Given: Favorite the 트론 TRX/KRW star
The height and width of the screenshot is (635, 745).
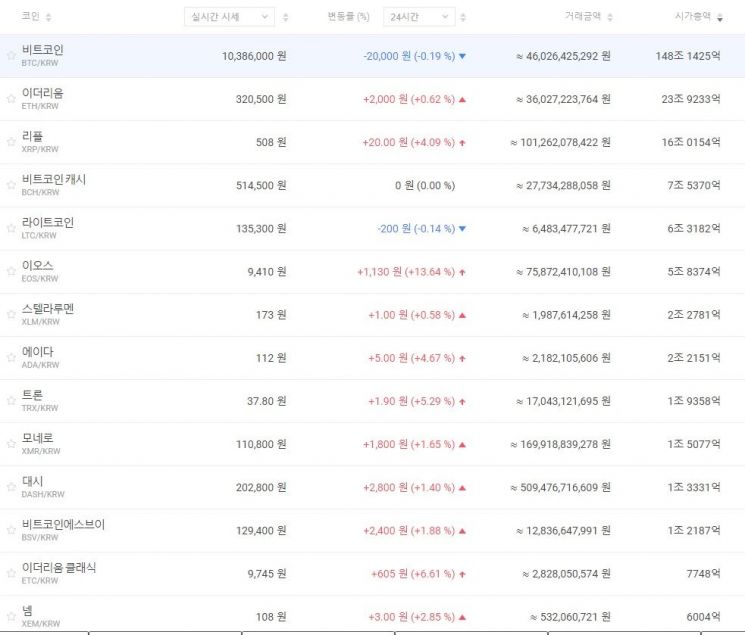Looking at the screenshot, I should 11,401.
